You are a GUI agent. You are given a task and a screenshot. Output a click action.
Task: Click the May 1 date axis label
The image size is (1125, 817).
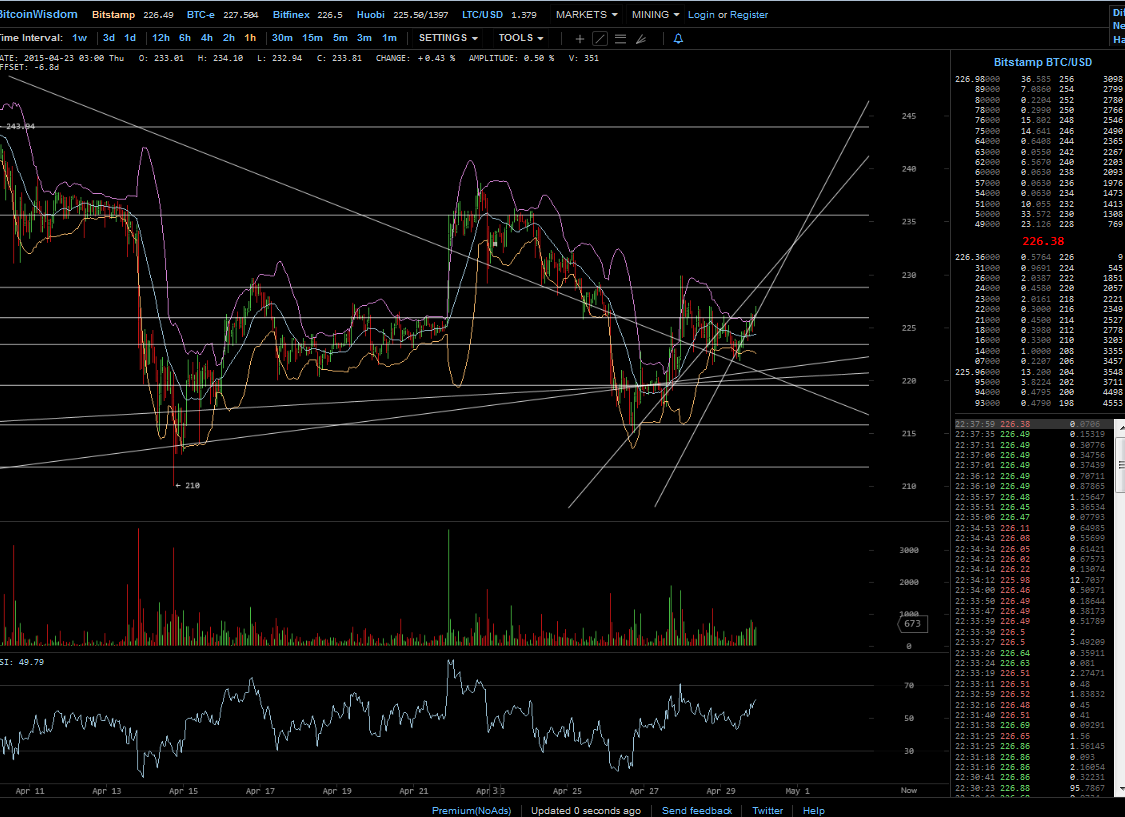point(797,791)
